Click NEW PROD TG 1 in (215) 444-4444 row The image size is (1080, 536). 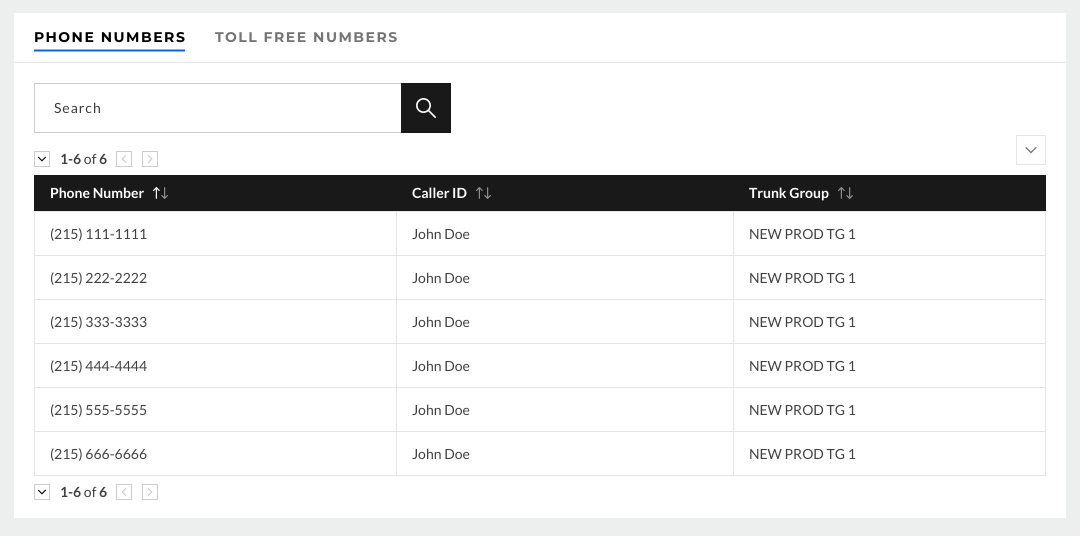802,367
